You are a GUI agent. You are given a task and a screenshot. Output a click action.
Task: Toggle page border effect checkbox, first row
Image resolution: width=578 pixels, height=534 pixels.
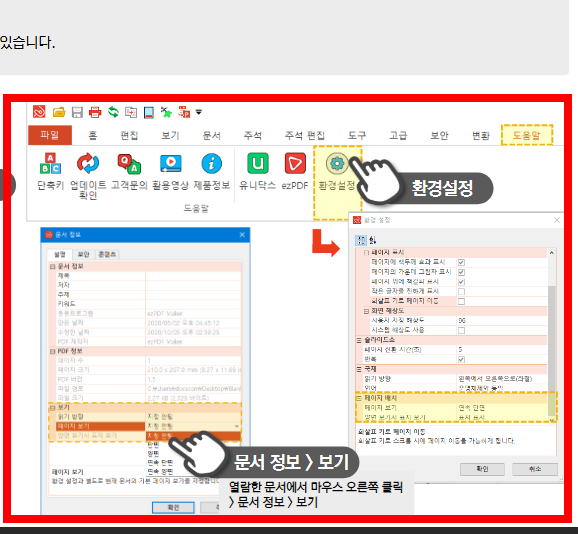[x=461, y=262]
